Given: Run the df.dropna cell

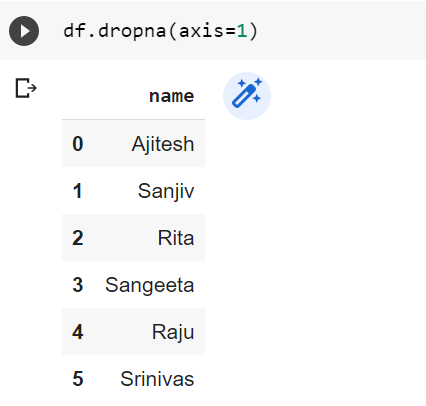Looking at the screenshot, I should click(24, 31).
